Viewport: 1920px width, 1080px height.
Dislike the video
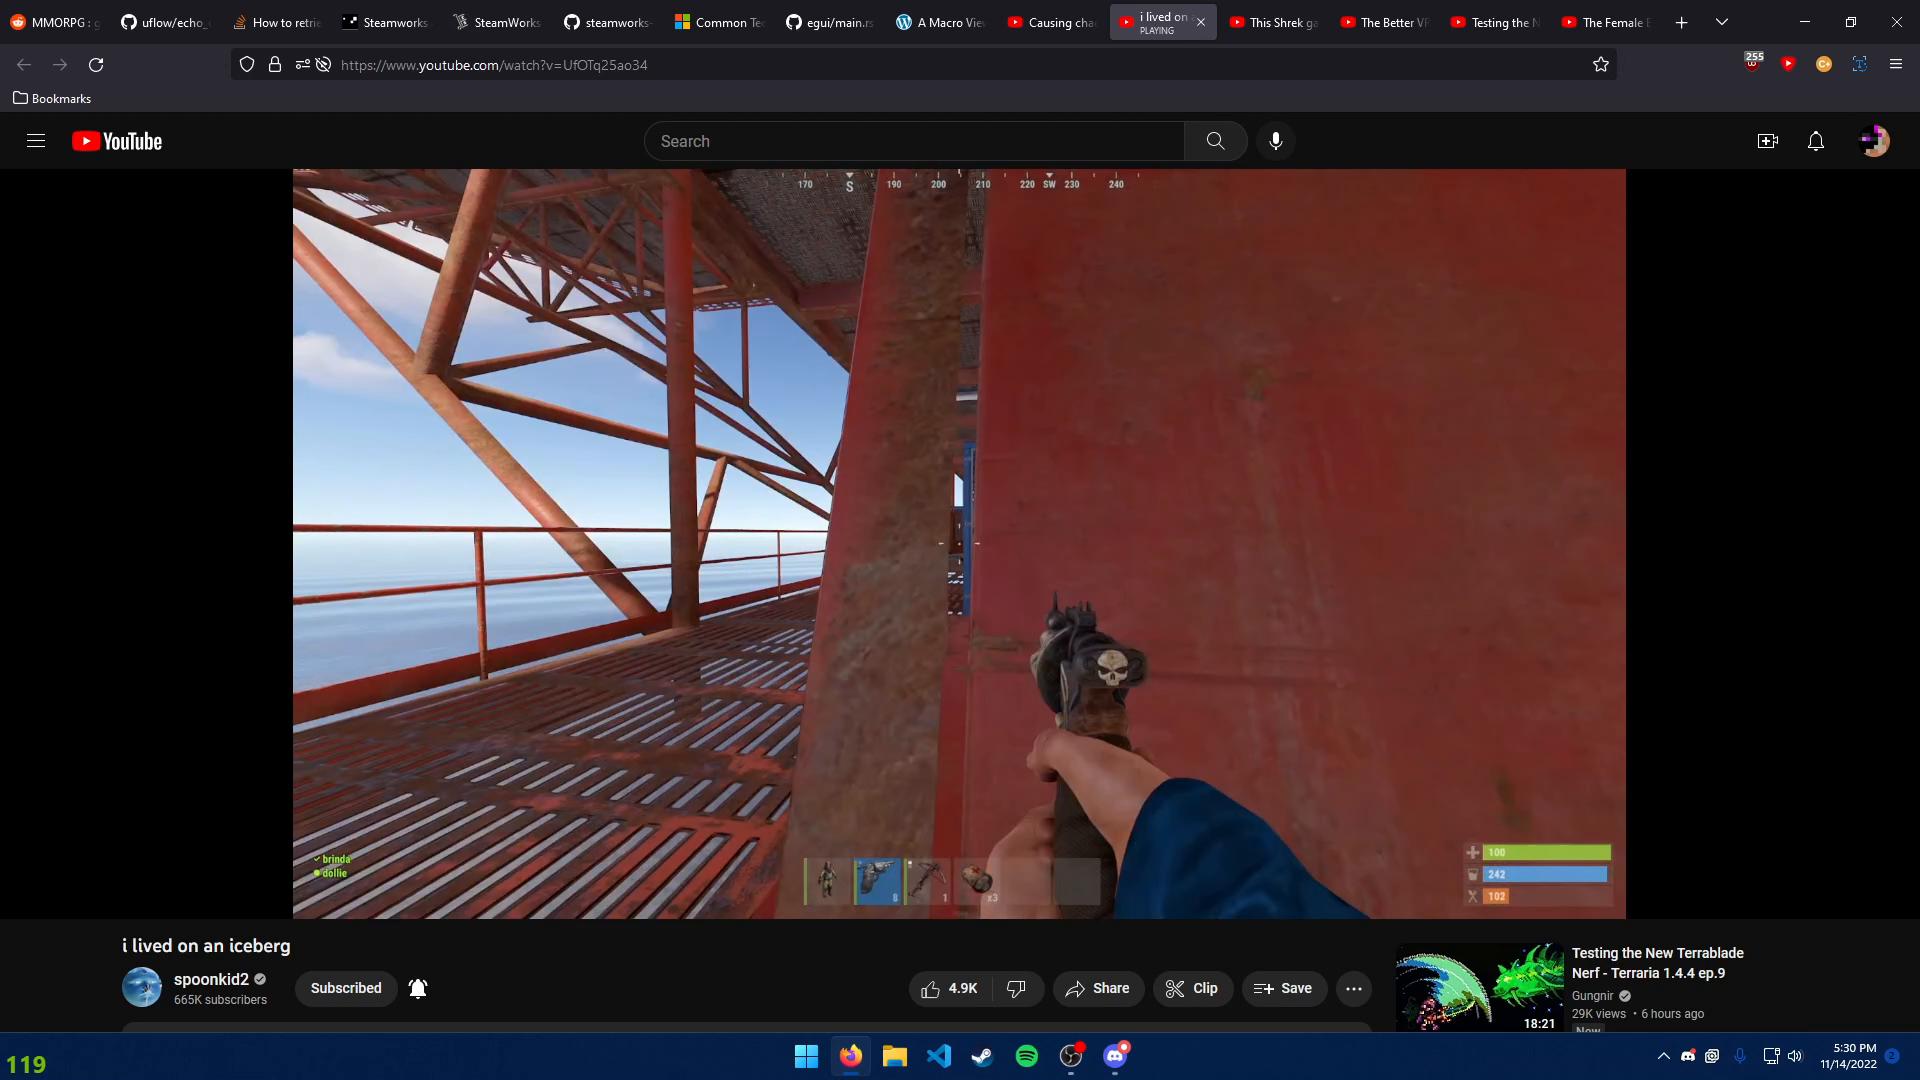pyautogui.click(x=1017, y=988)
